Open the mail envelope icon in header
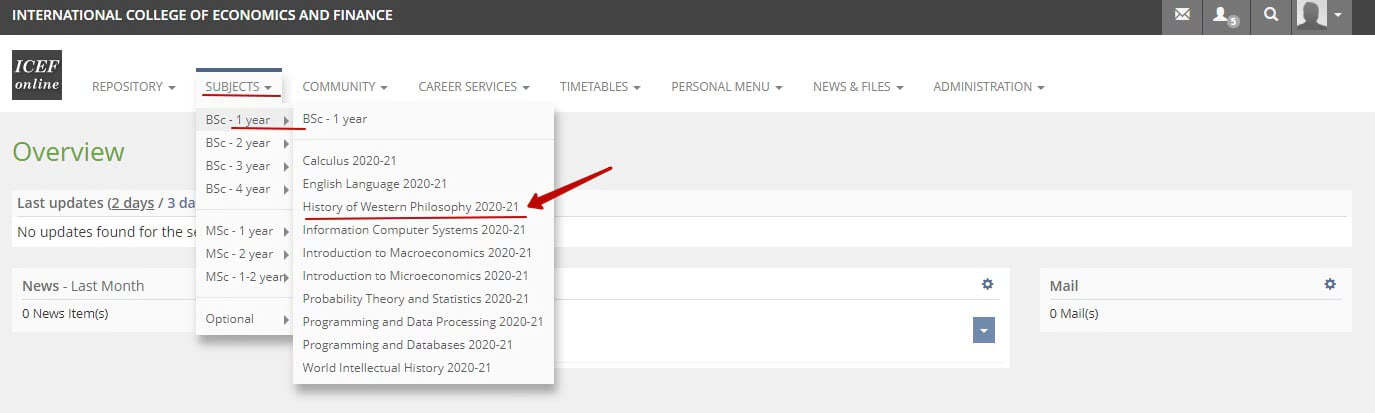This screenshot has width=1375, height=413. point(1182,16)
